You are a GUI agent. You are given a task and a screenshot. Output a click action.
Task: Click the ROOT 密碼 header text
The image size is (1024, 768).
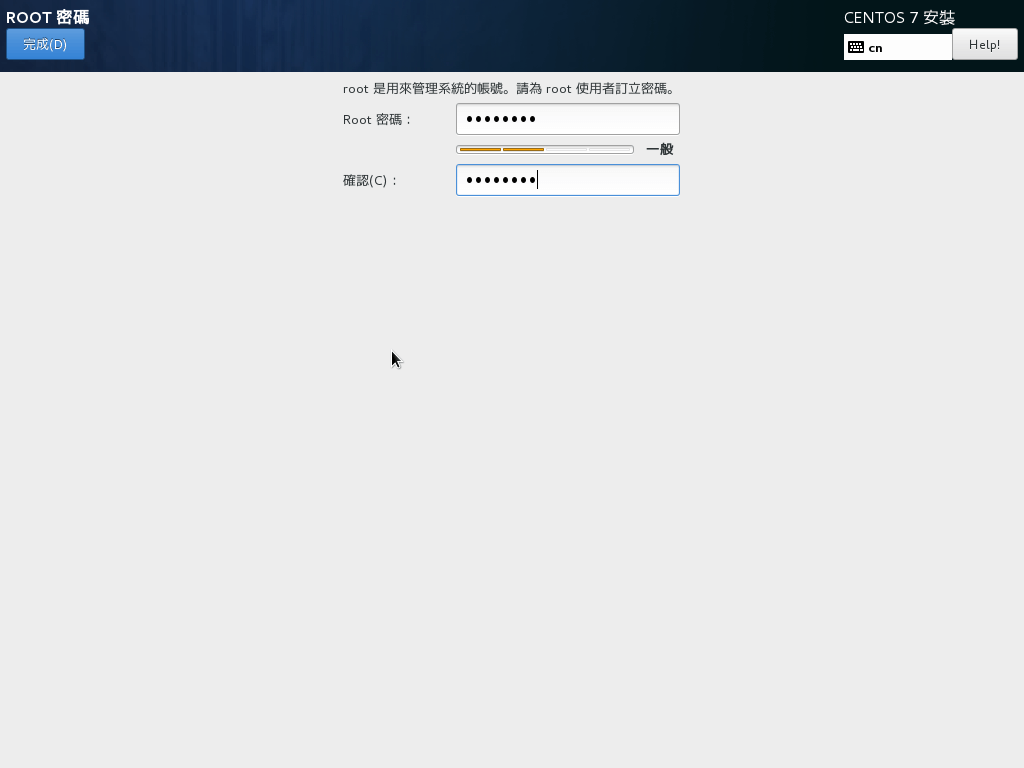(x=47, y=17)
